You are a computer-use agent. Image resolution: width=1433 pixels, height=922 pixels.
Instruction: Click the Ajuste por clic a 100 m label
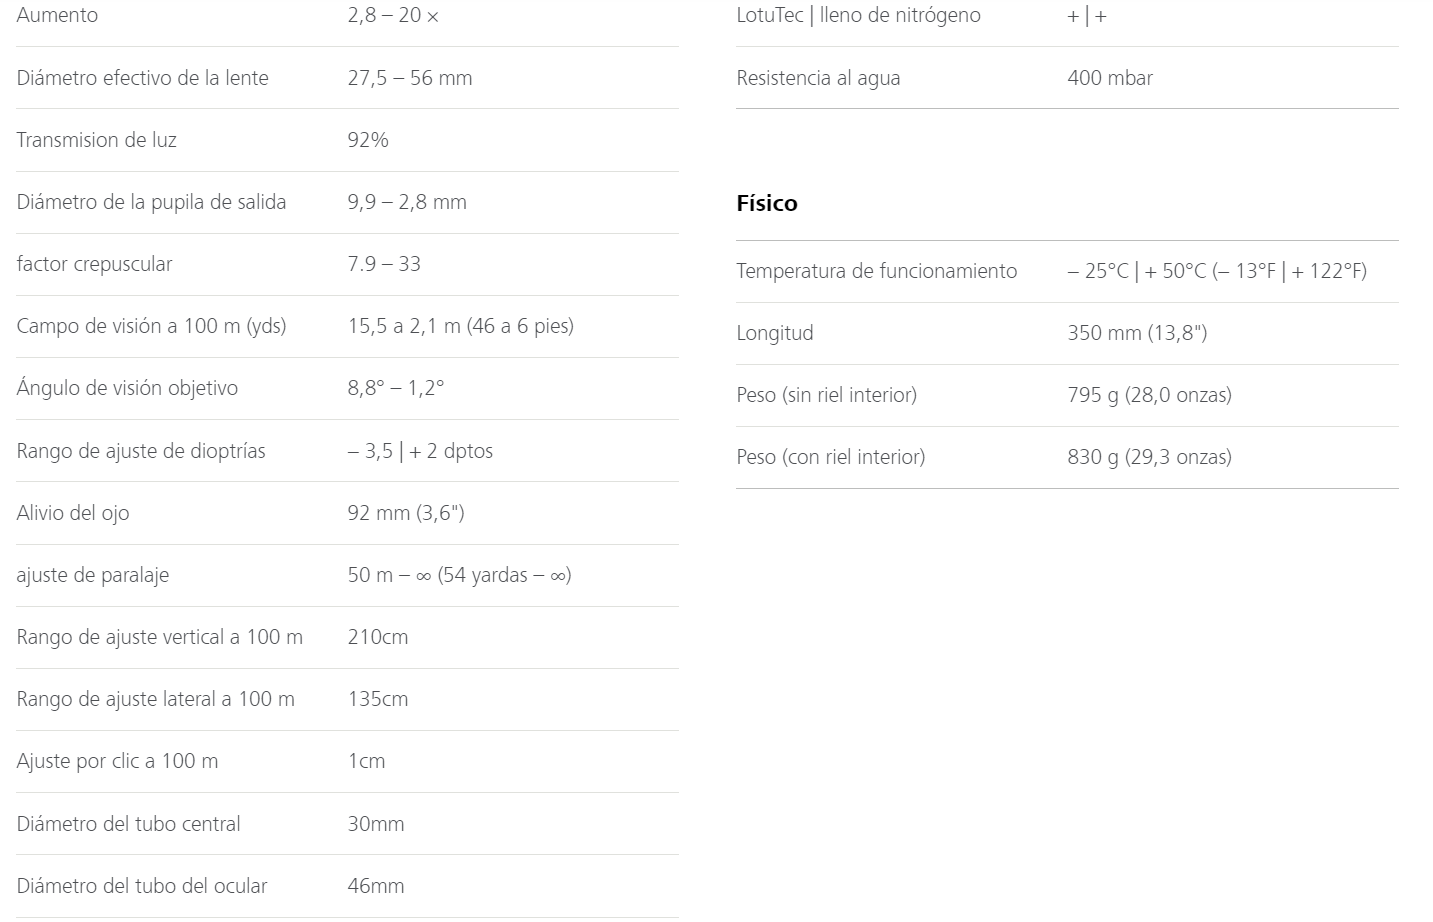pos(117,761)
